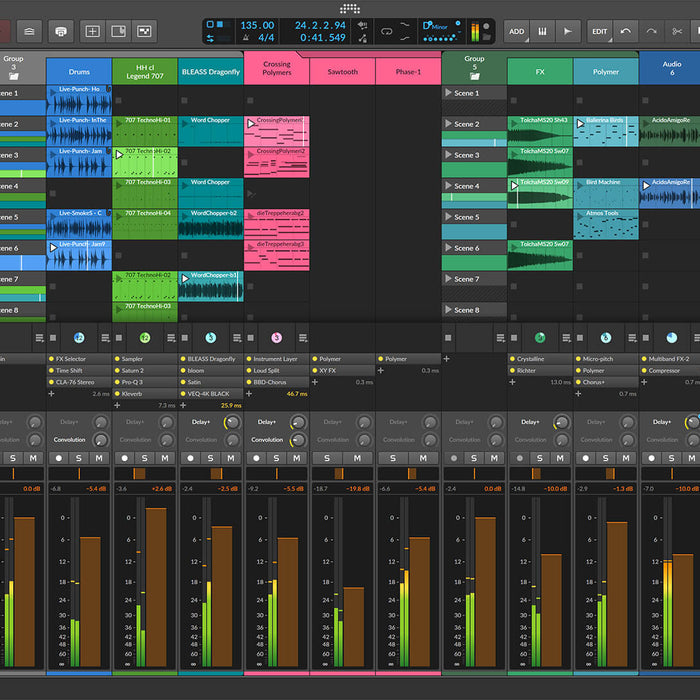Image resolution: width=700 pixels, height=700 pixels.
Task: Click the play arrow icon beside piano icon
Action: click(x=568, y=31)
